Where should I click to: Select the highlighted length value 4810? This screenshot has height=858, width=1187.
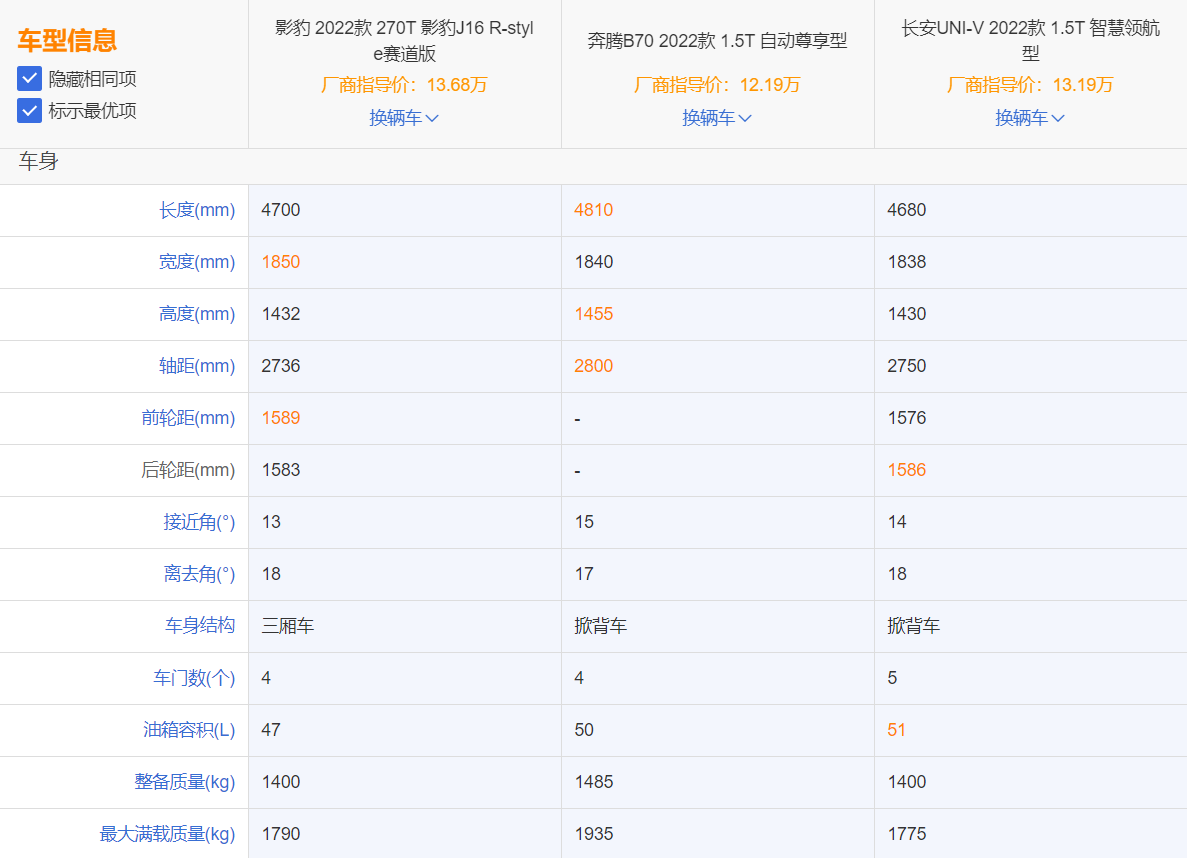pos(594,210)
